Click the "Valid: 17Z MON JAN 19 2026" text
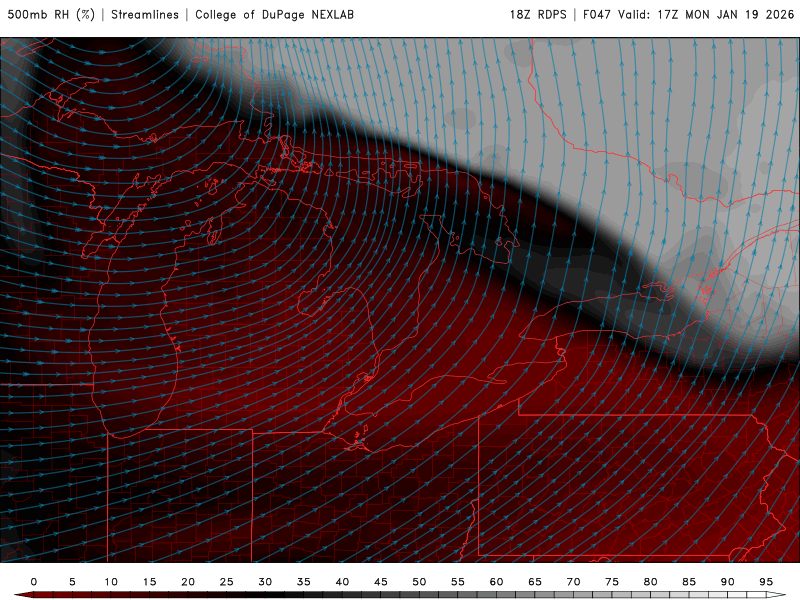This screenshot has width=800, height=600. point(706,14)
